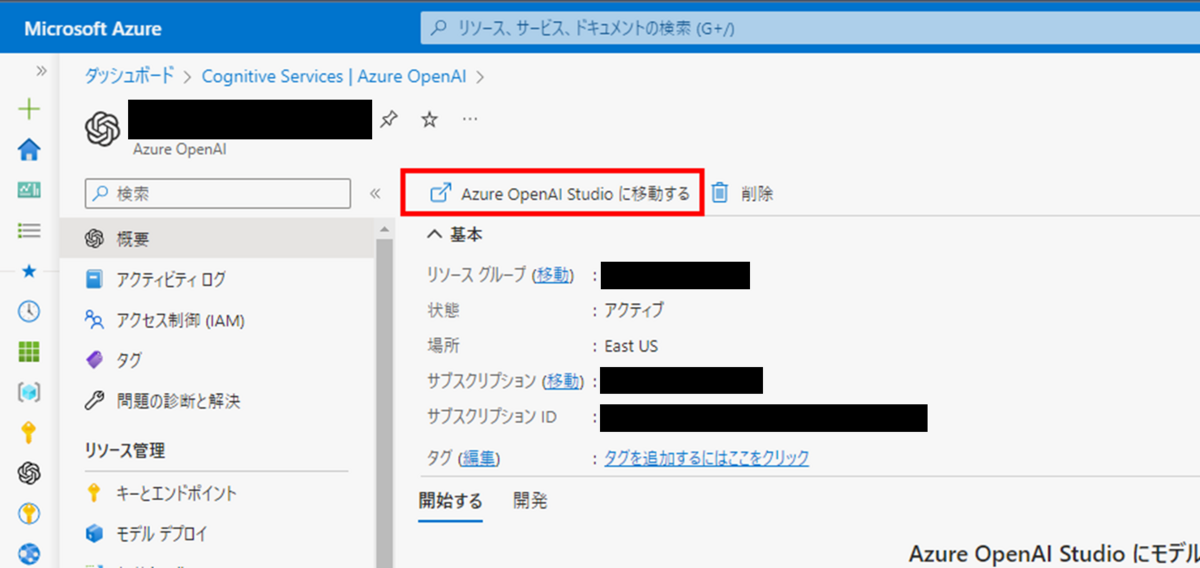Screen dimensions: 1200x568
Task: Click the 削除 button
Action: 742,193
